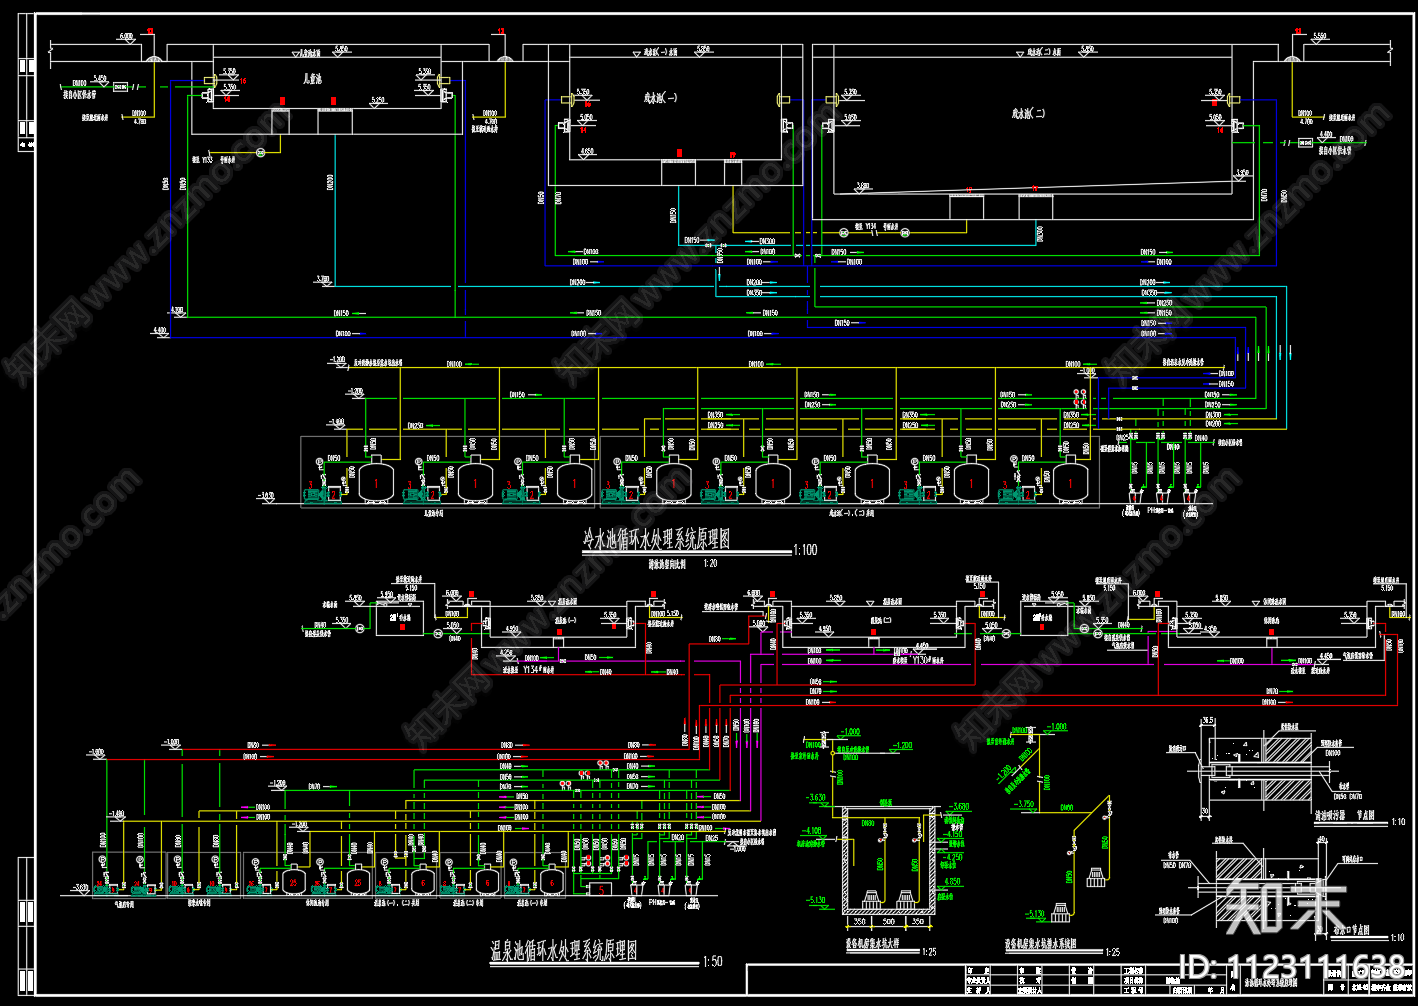The width and height of the screenshot is (1418, 1006).
Task: Click the 500 dimension in sump pit detail
Action: coord(889,922)
